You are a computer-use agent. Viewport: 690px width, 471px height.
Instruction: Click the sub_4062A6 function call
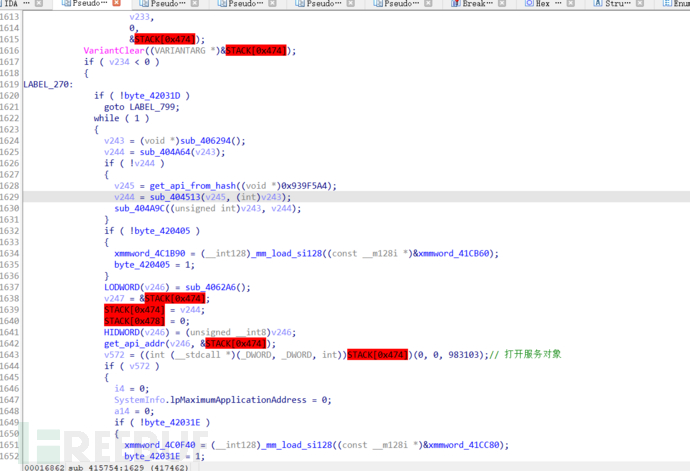point(211,287)
